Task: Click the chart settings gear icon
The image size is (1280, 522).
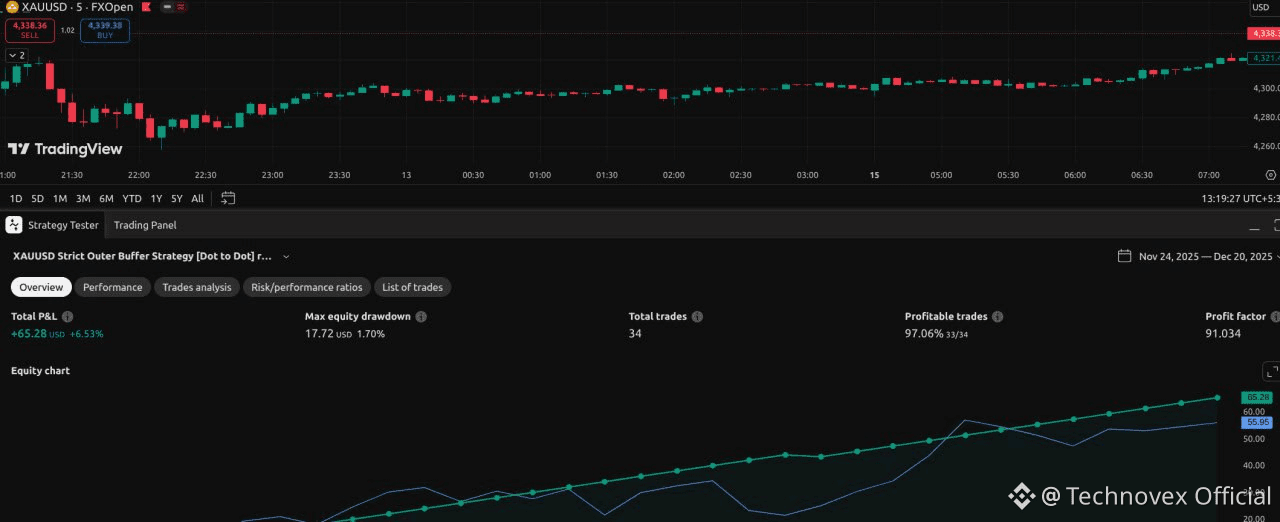Action: tap(1270, 174)
